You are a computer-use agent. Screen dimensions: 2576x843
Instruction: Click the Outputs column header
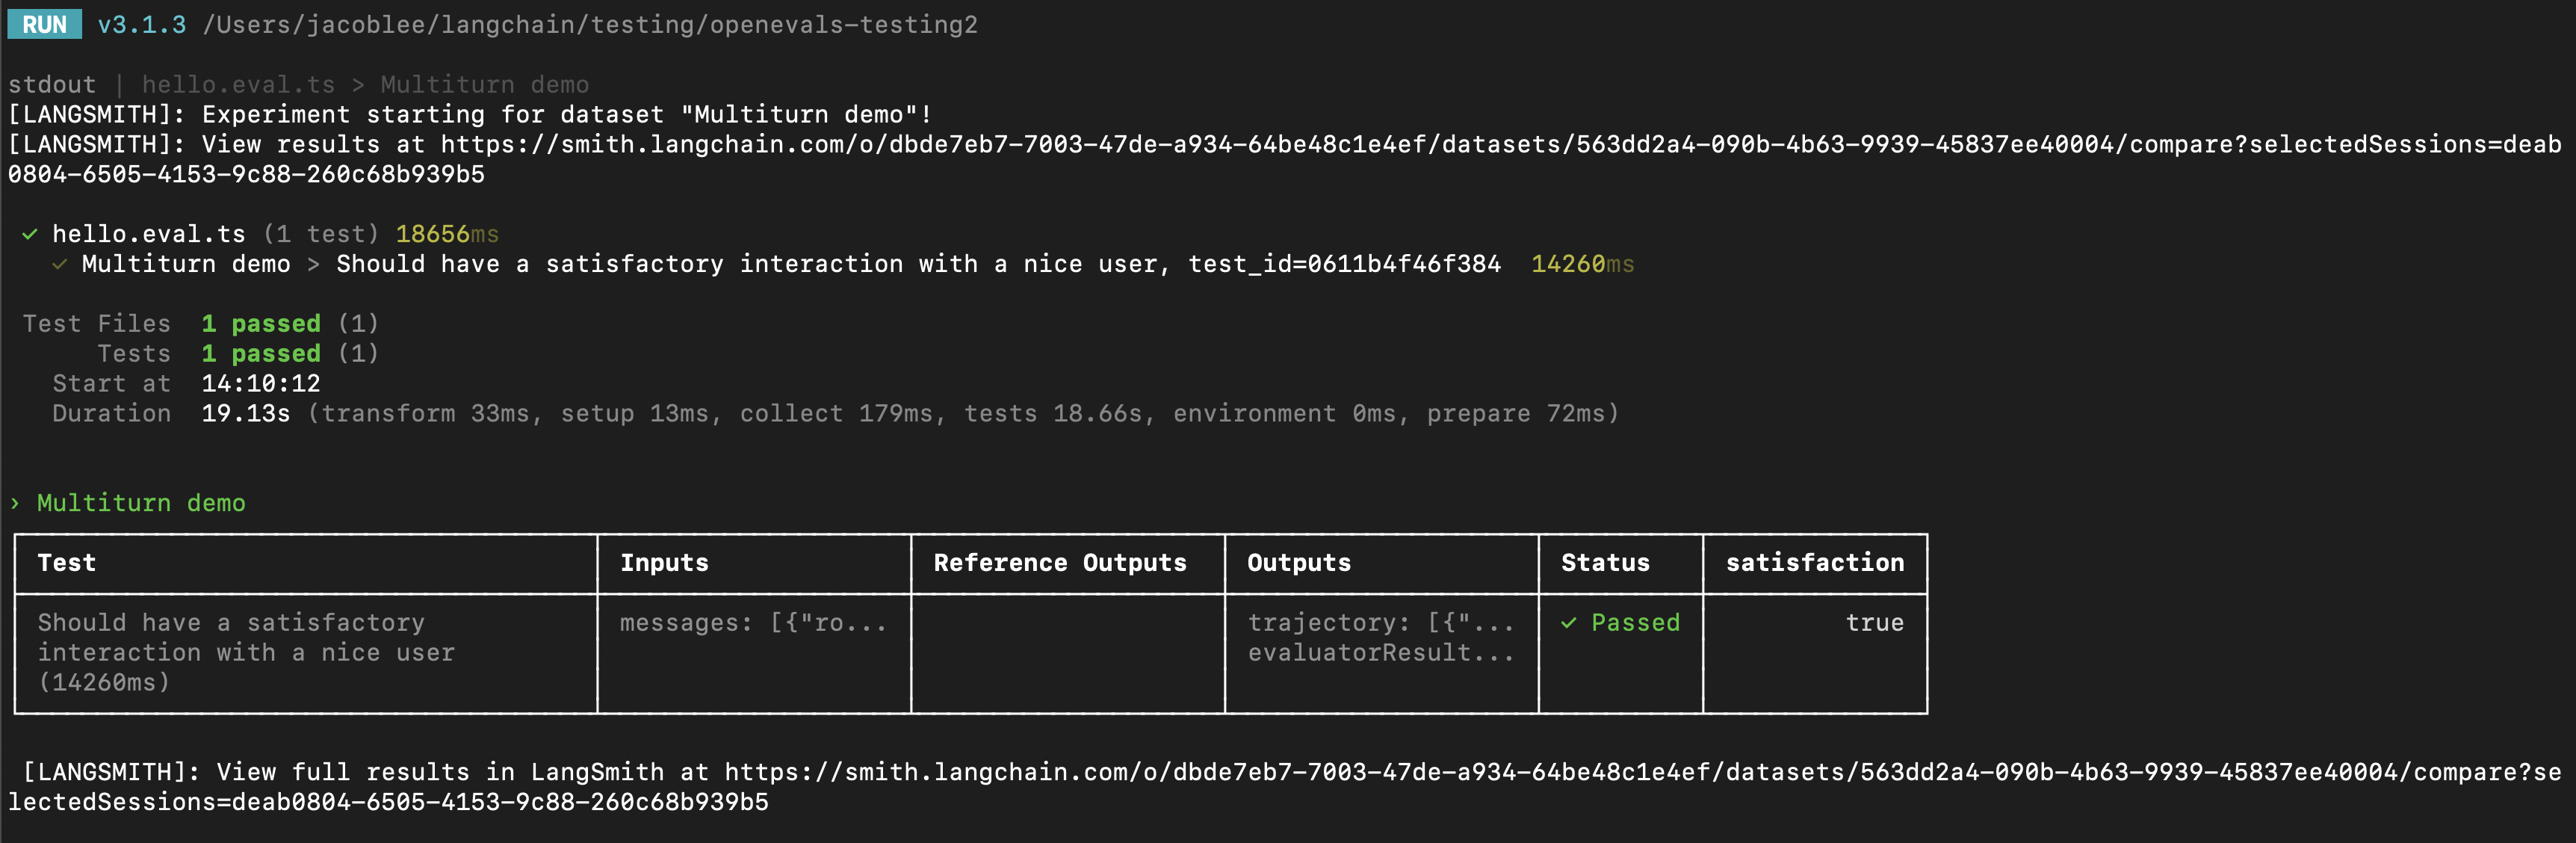1299,563
